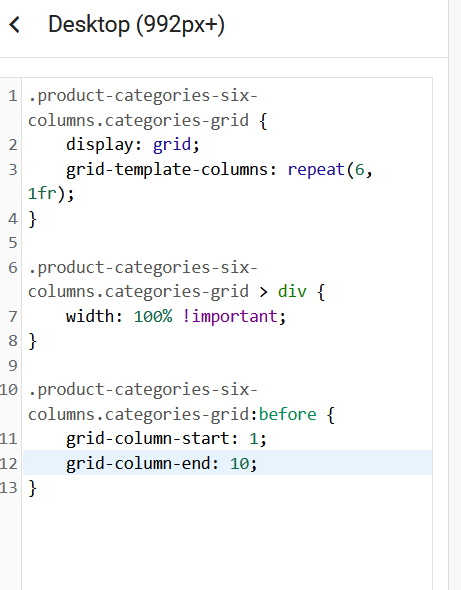Click line number 1 in the gutter
The image size is (461, 590).
click(x=13, y=96)
